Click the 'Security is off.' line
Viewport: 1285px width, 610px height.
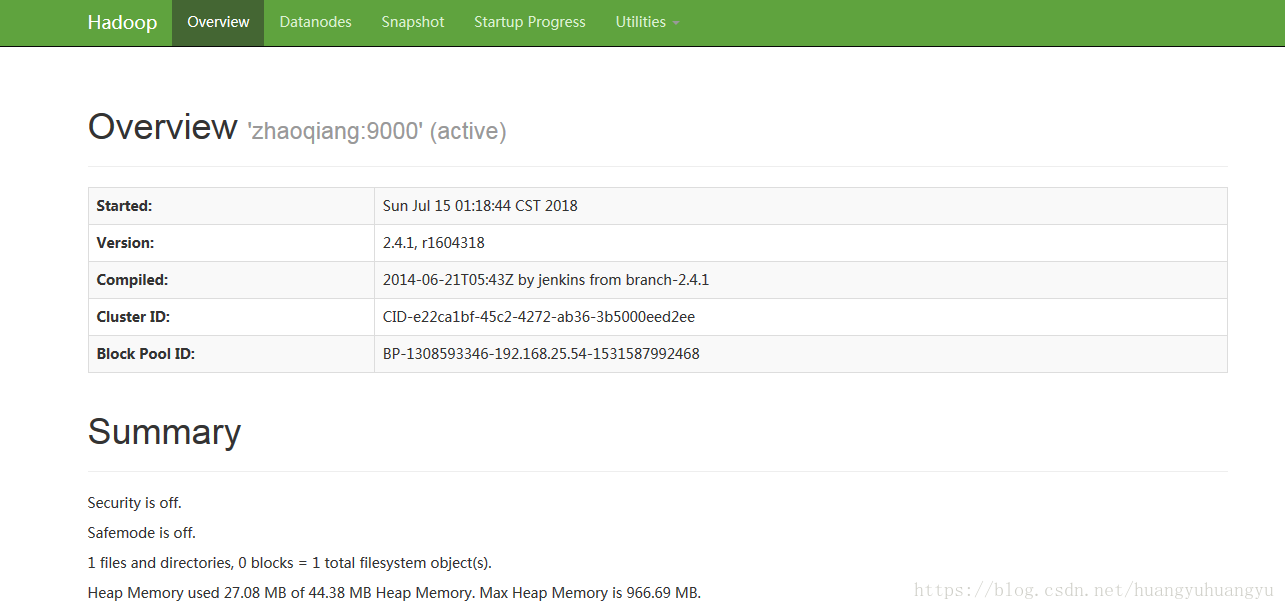tap(135, 503)
